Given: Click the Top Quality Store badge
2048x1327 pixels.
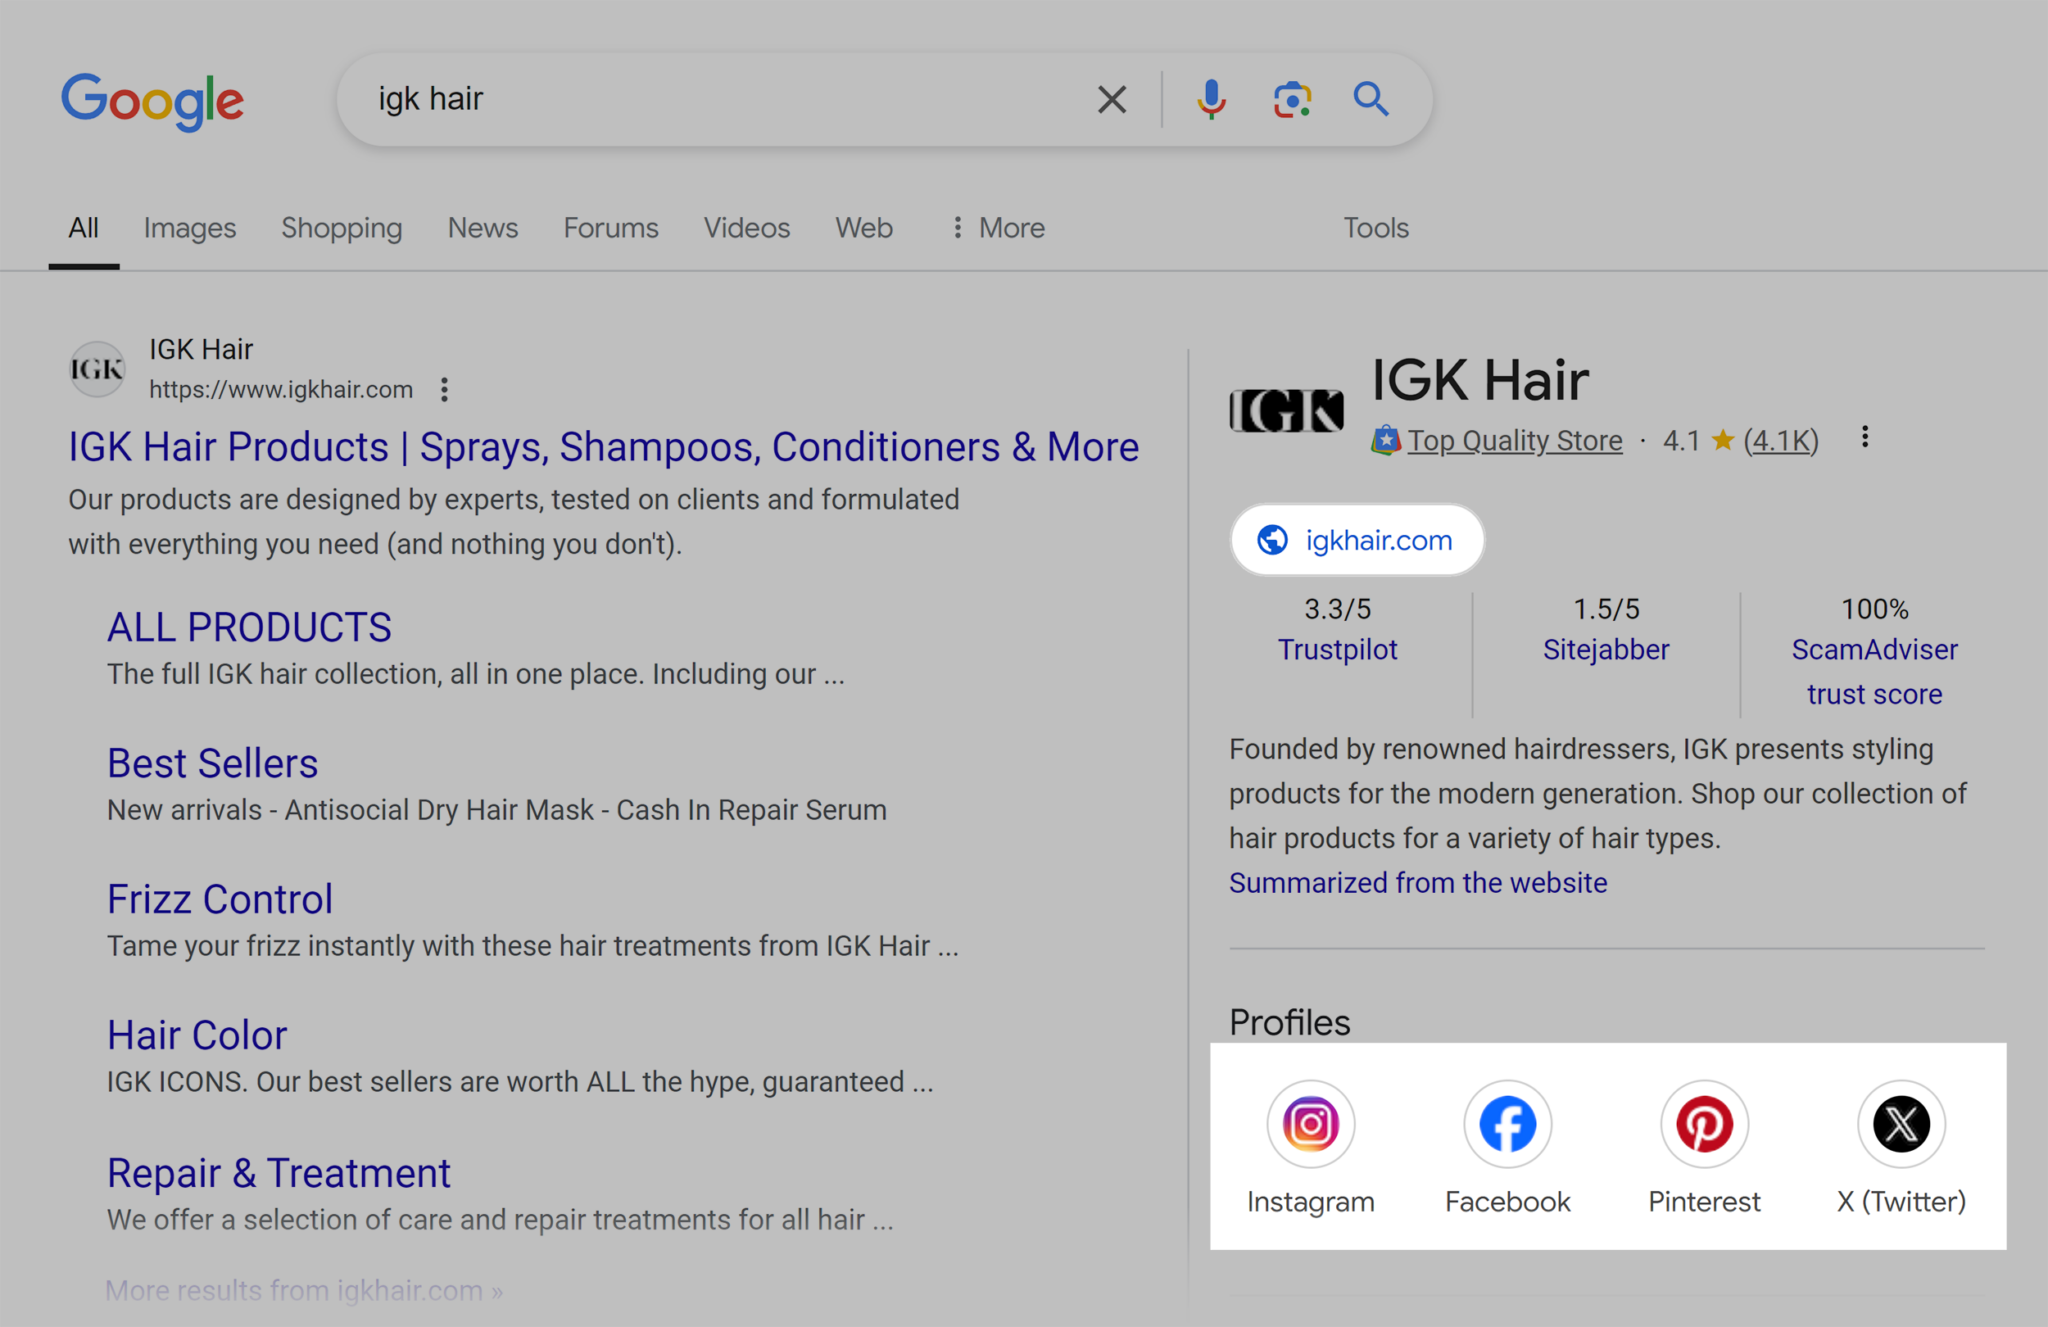Looking at the screenshot, I should 1494,439.
